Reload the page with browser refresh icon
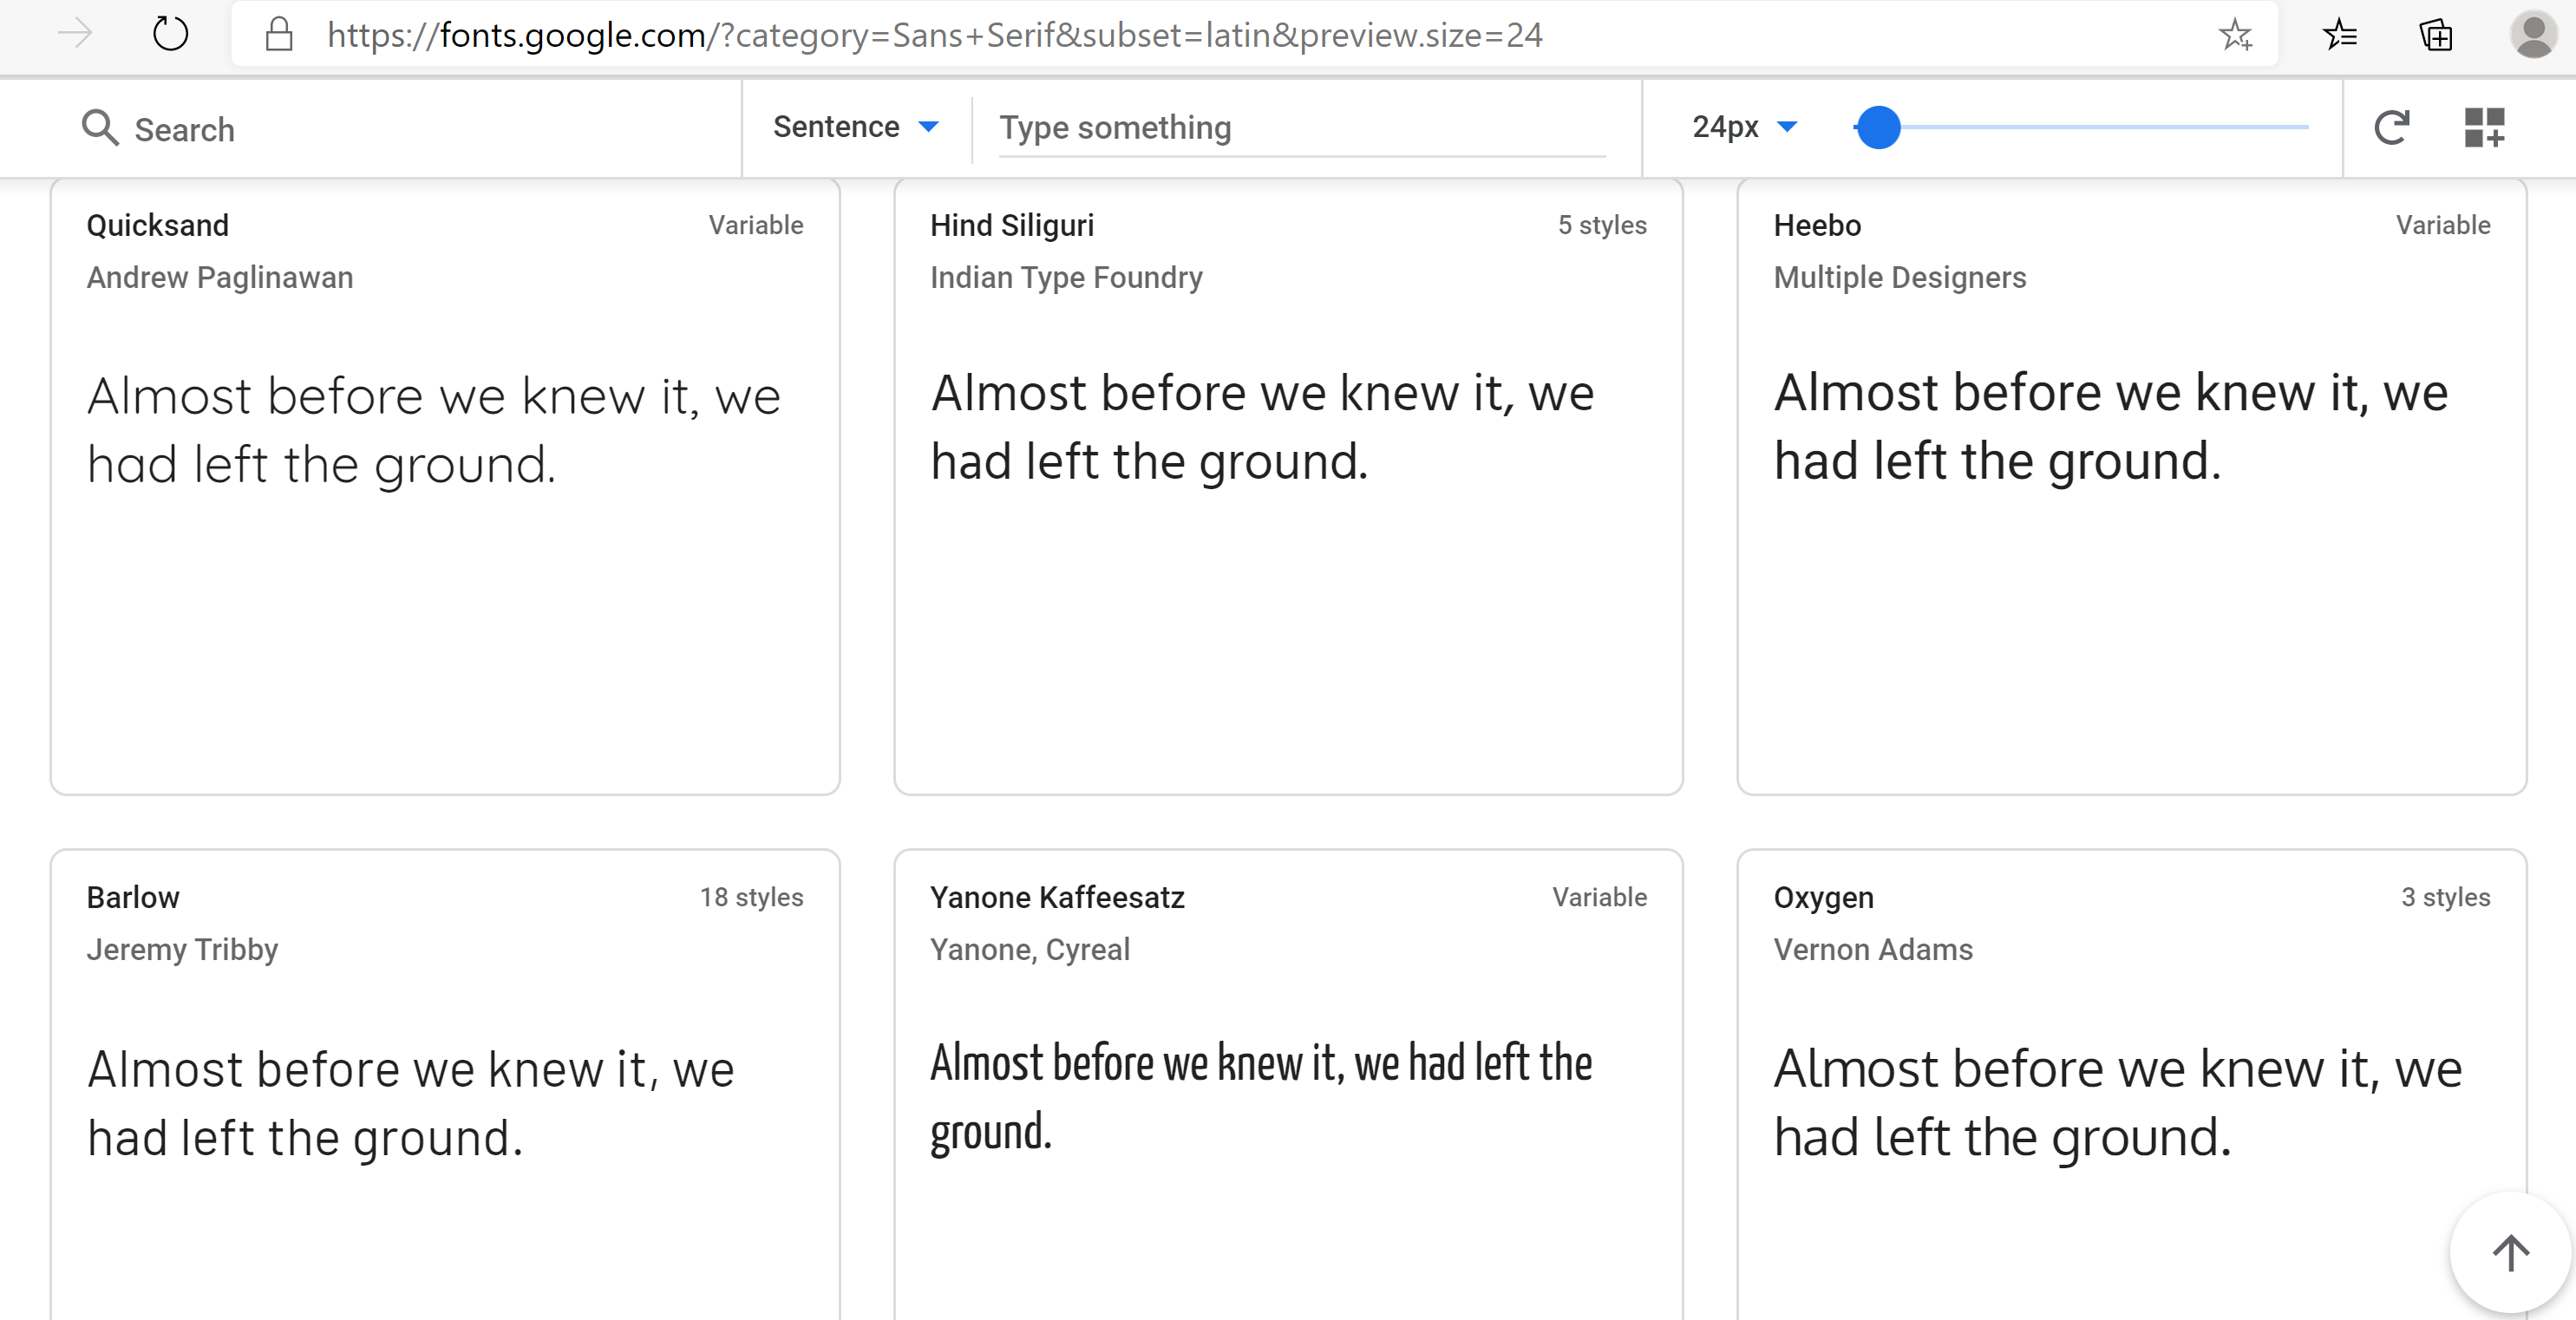This screenshot has width=2576, height=1320. coord(170,34)
